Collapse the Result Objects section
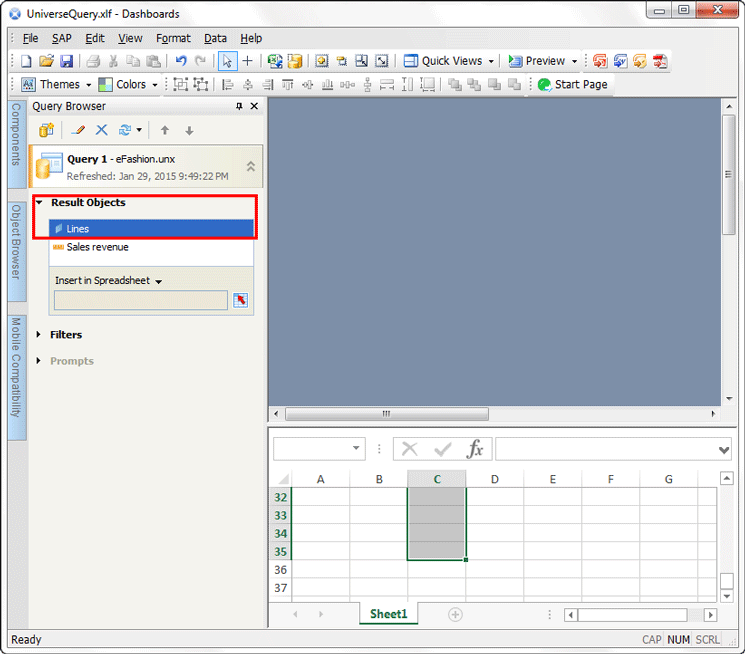Screen dimensions: 745x654 [39, 203]
